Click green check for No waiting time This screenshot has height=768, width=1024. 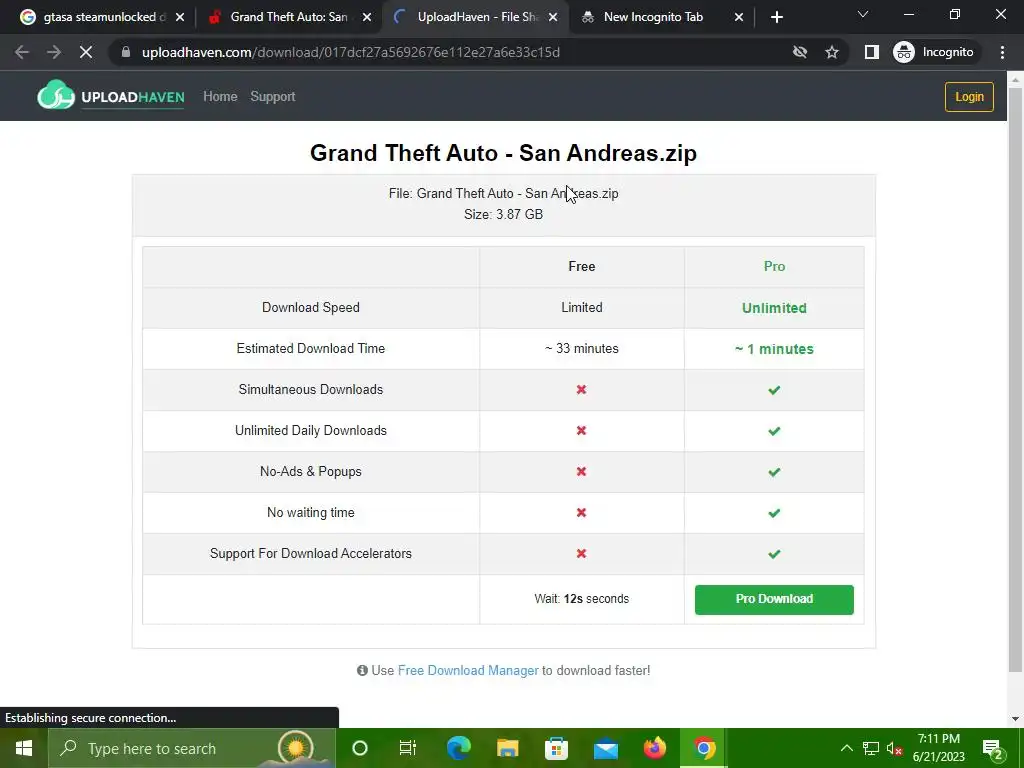pos(774,513)
